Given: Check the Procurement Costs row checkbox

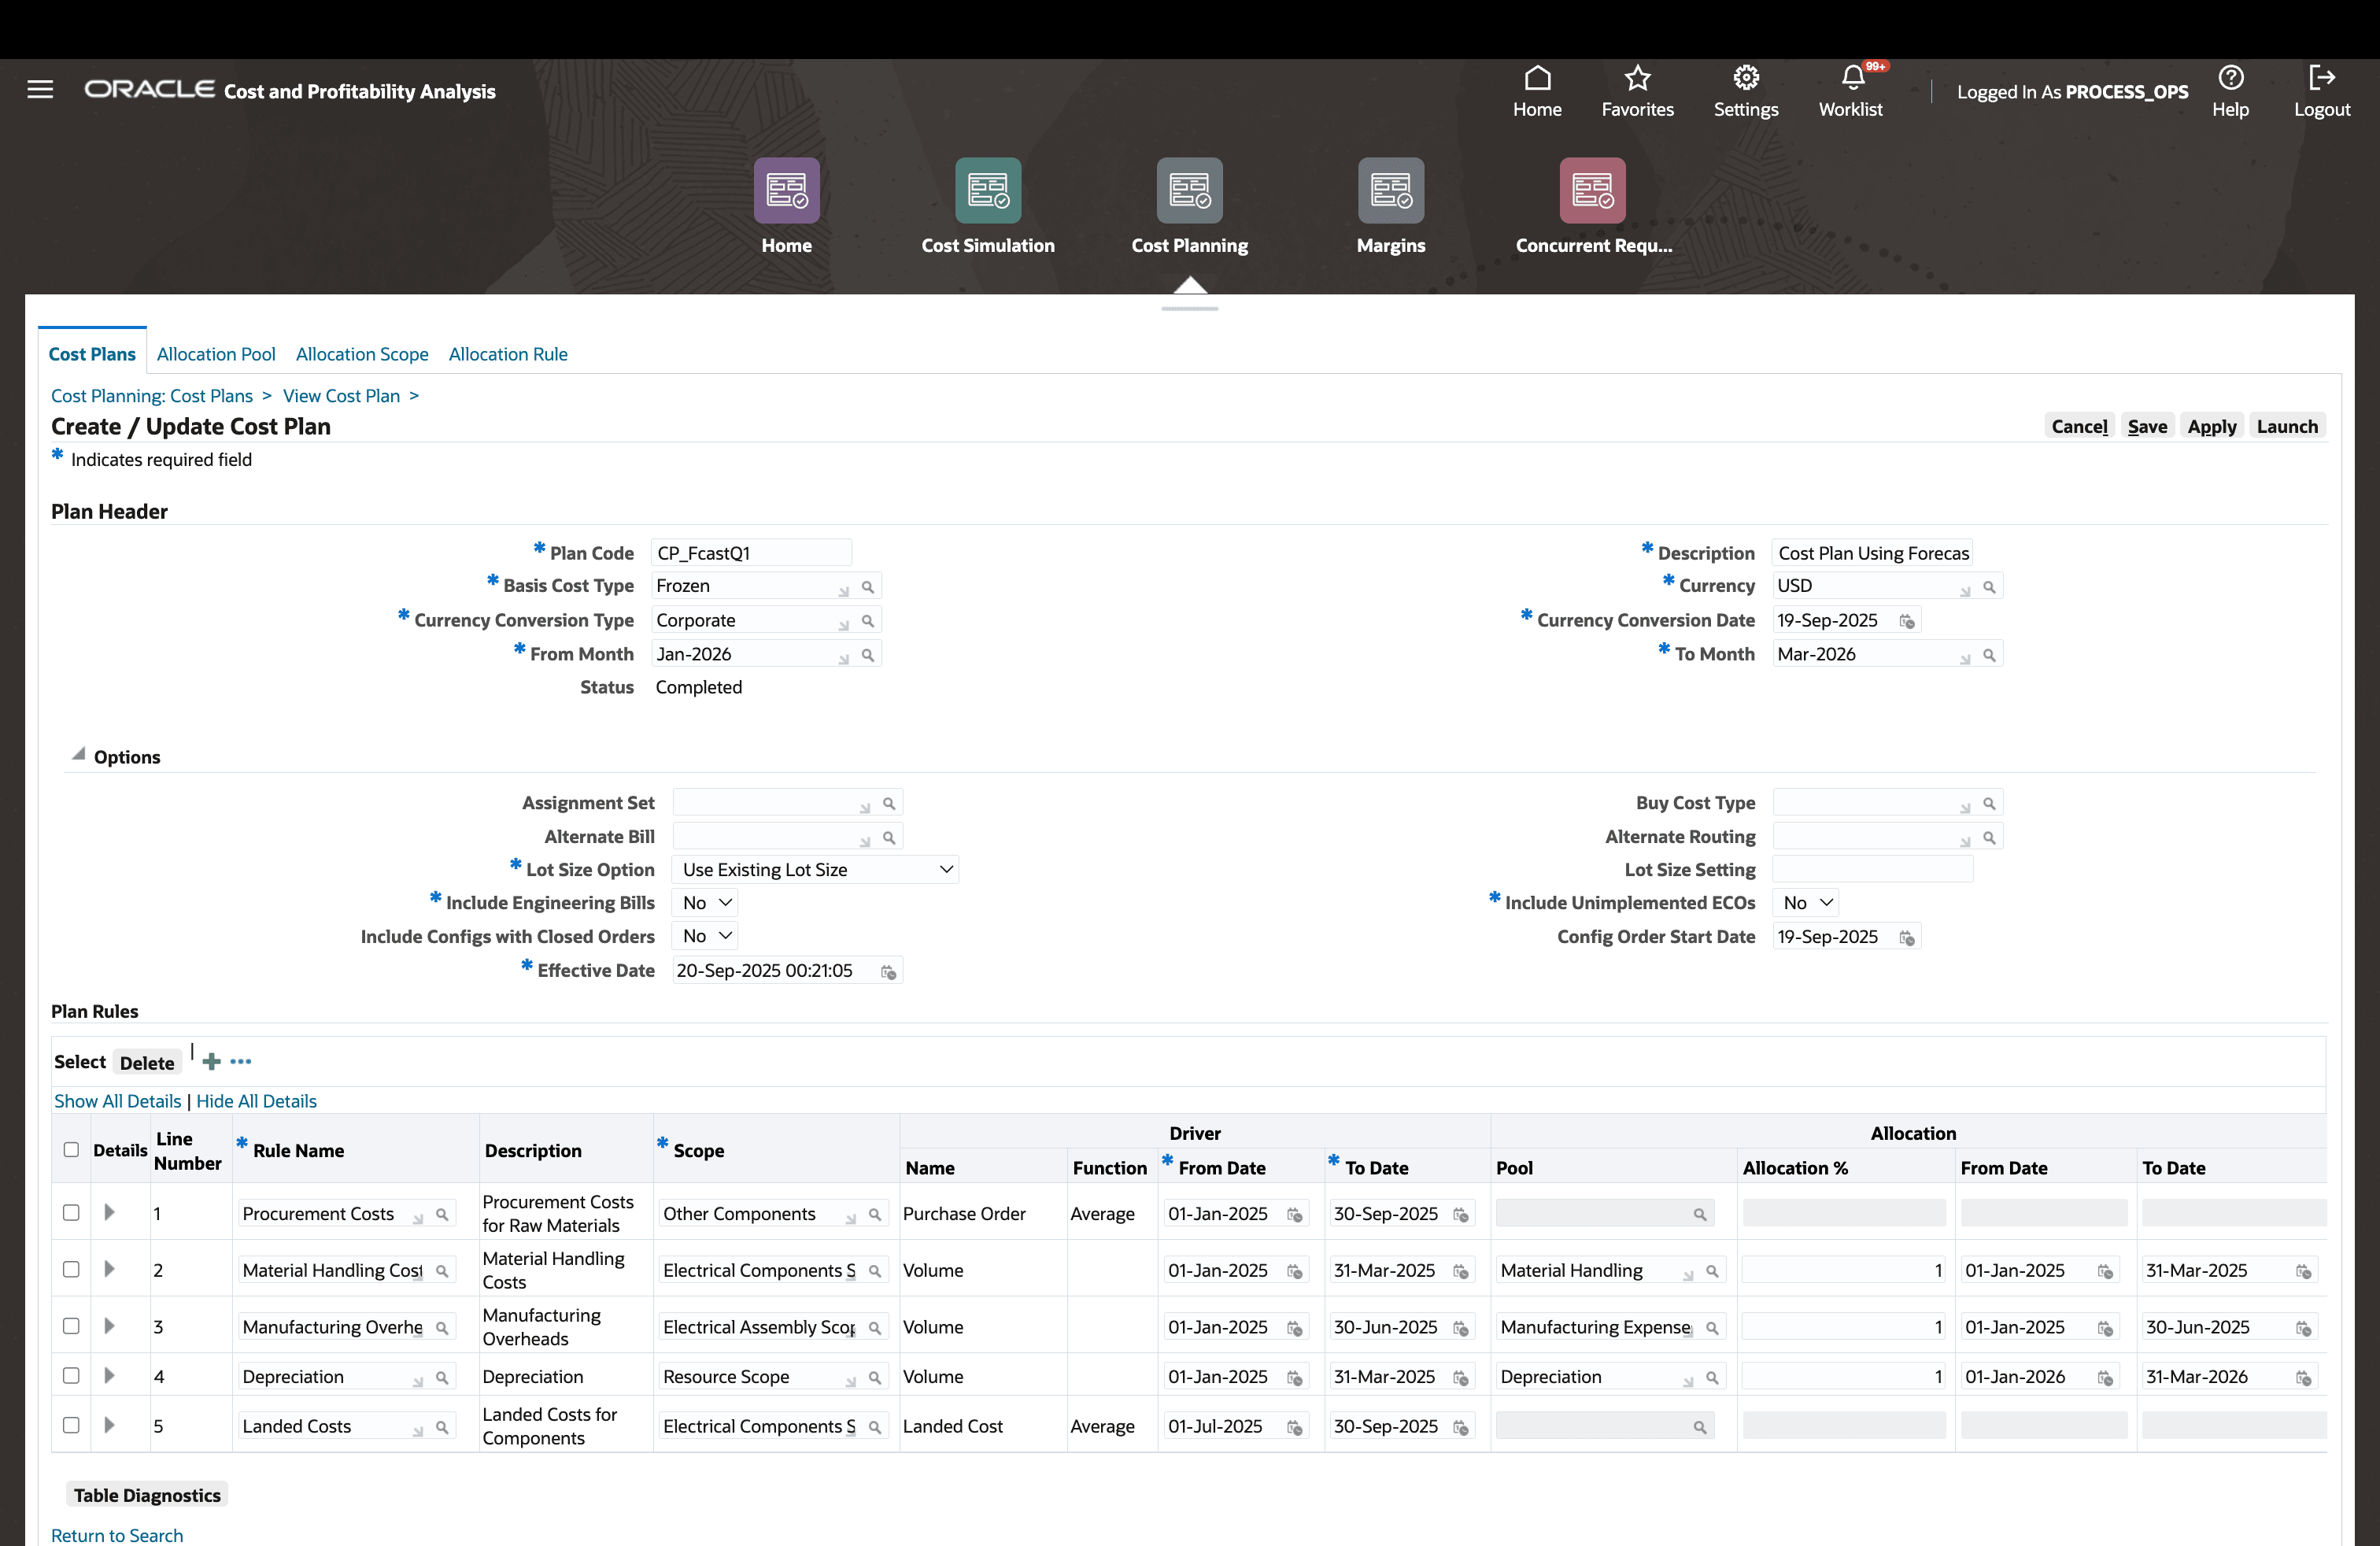Looking at the screenshot, I should (x=71, y=1212).
